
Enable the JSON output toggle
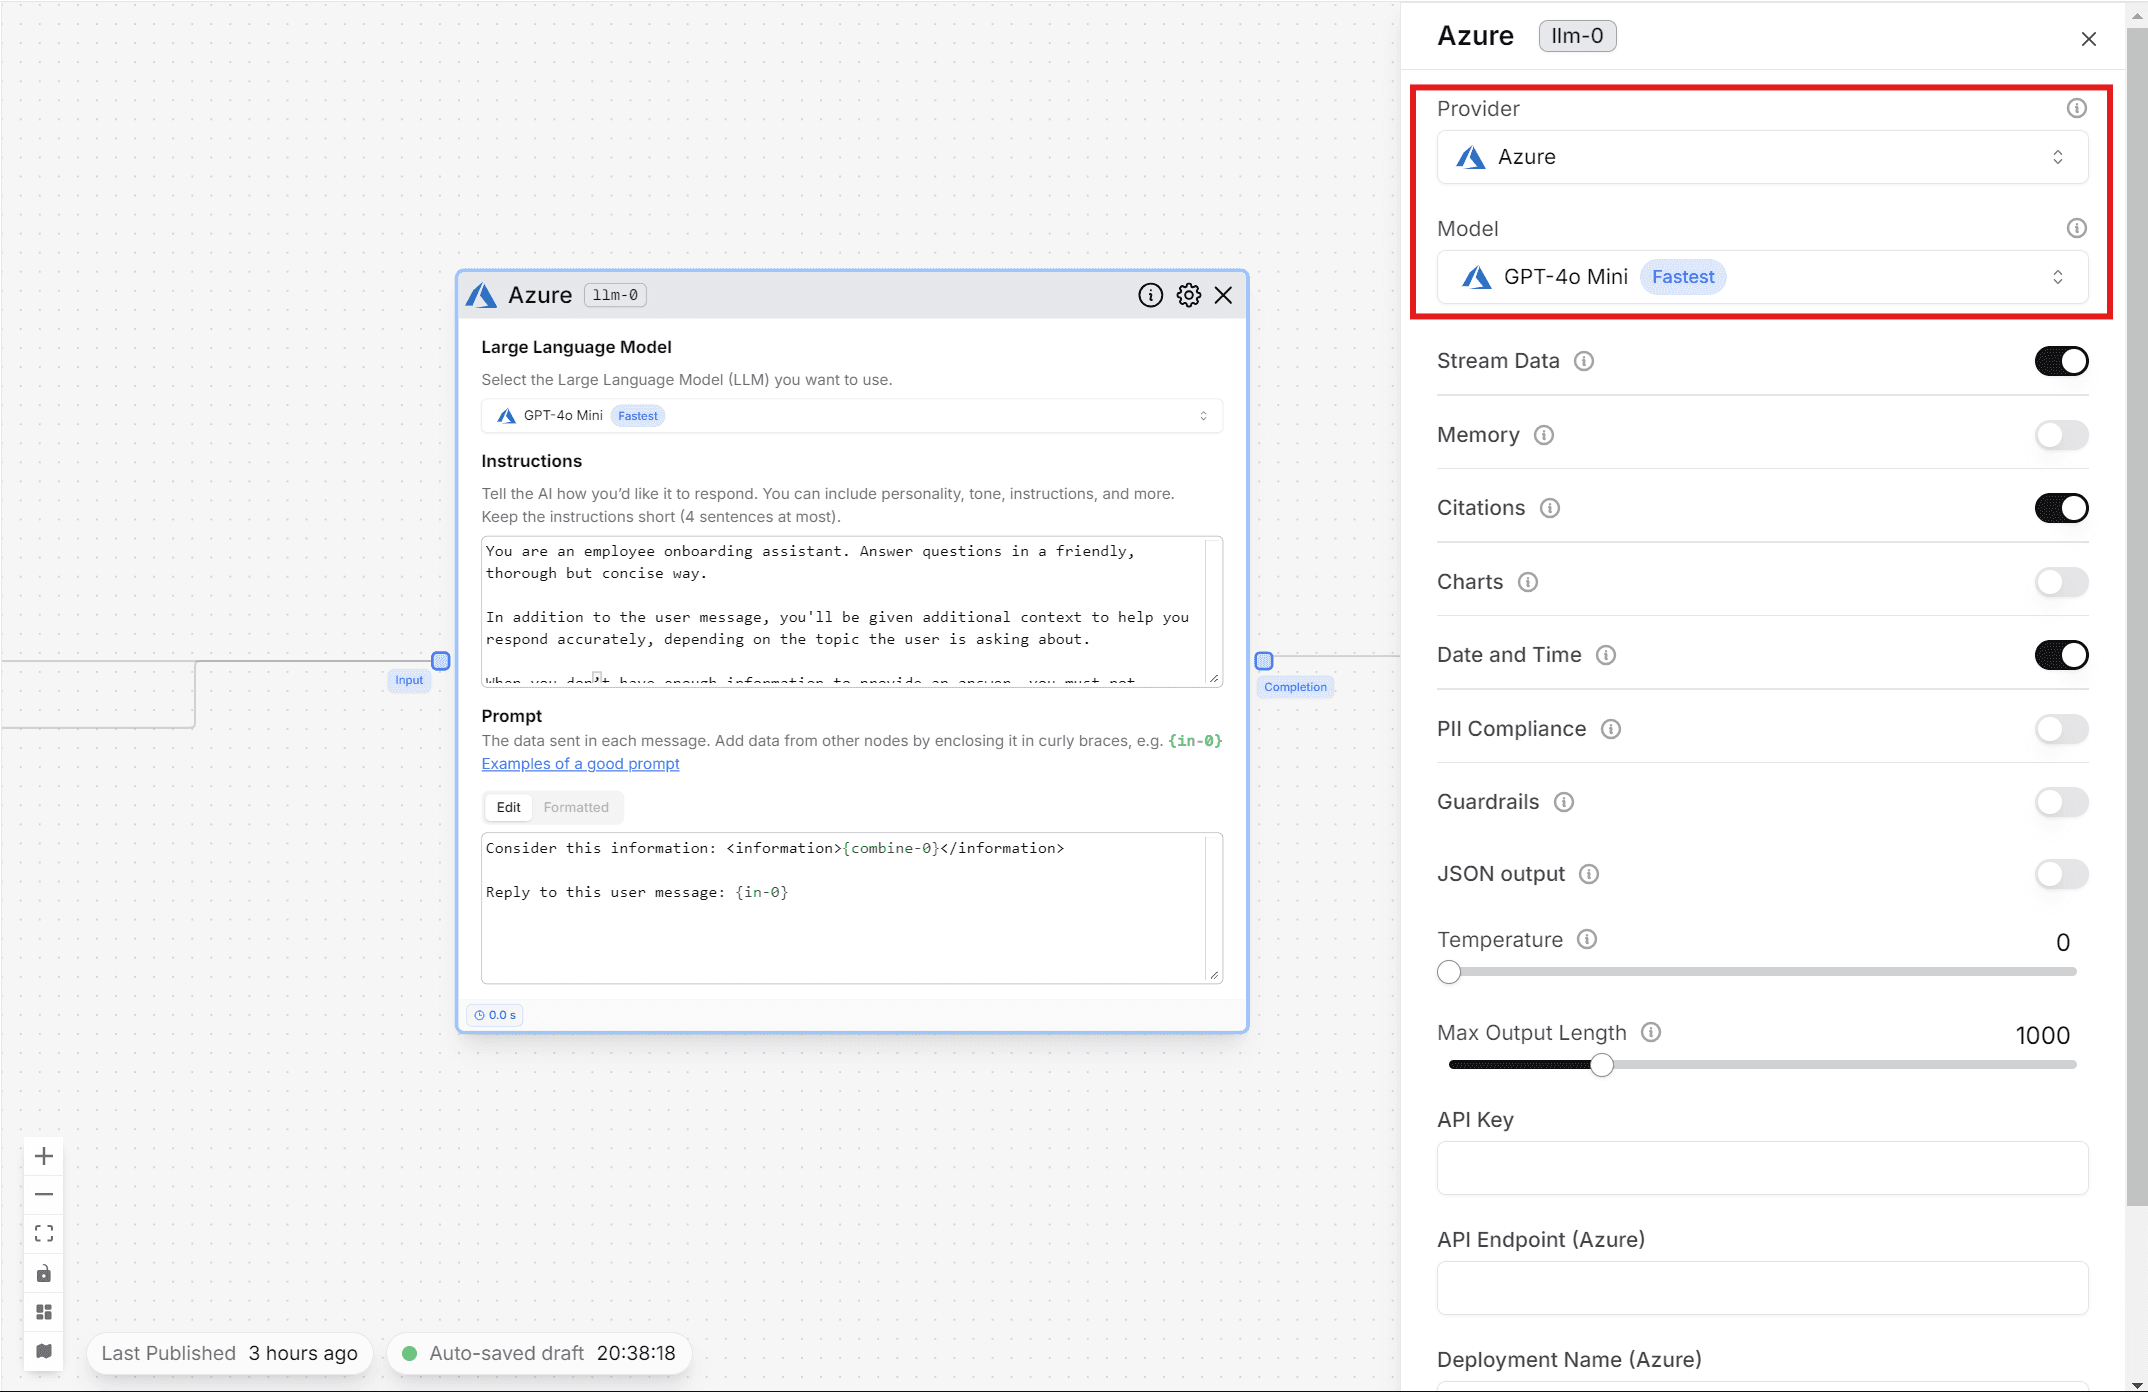click(x=2061, y=874)
